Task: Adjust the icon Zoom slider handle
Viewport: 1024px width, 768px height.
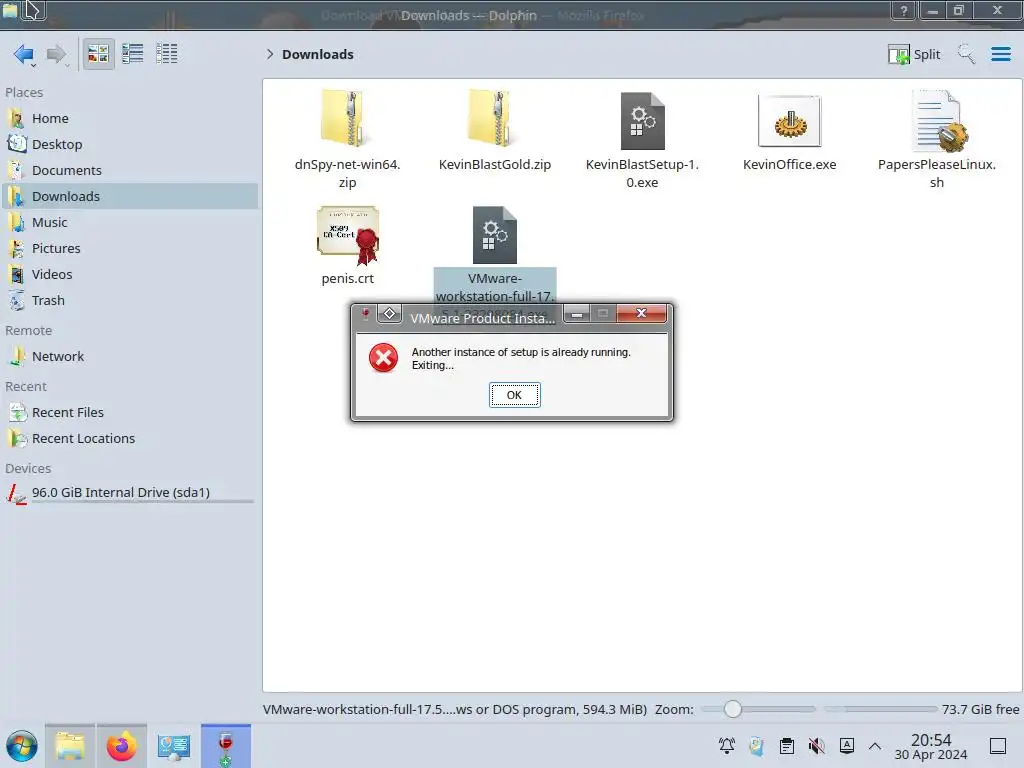Action: point(732,709)
